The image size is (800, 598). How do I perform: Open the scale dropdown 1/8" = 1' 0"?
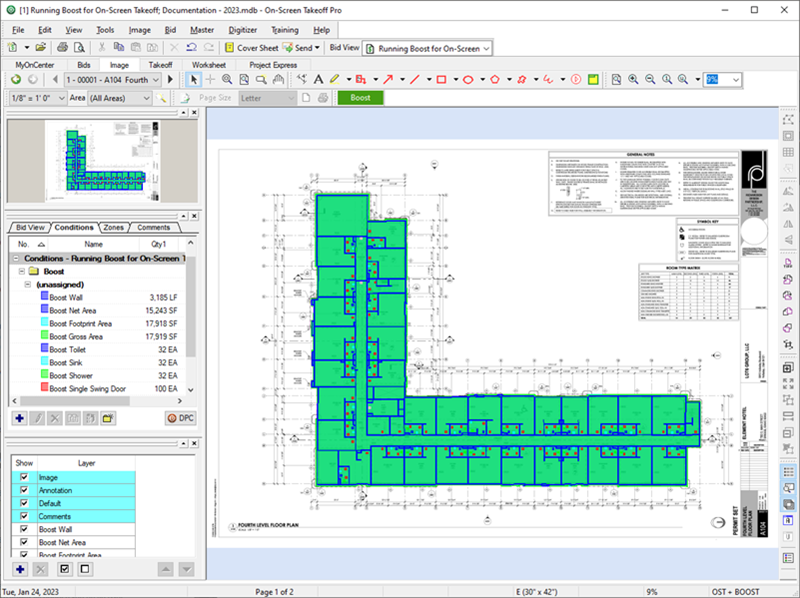click(x=62, y=98)
